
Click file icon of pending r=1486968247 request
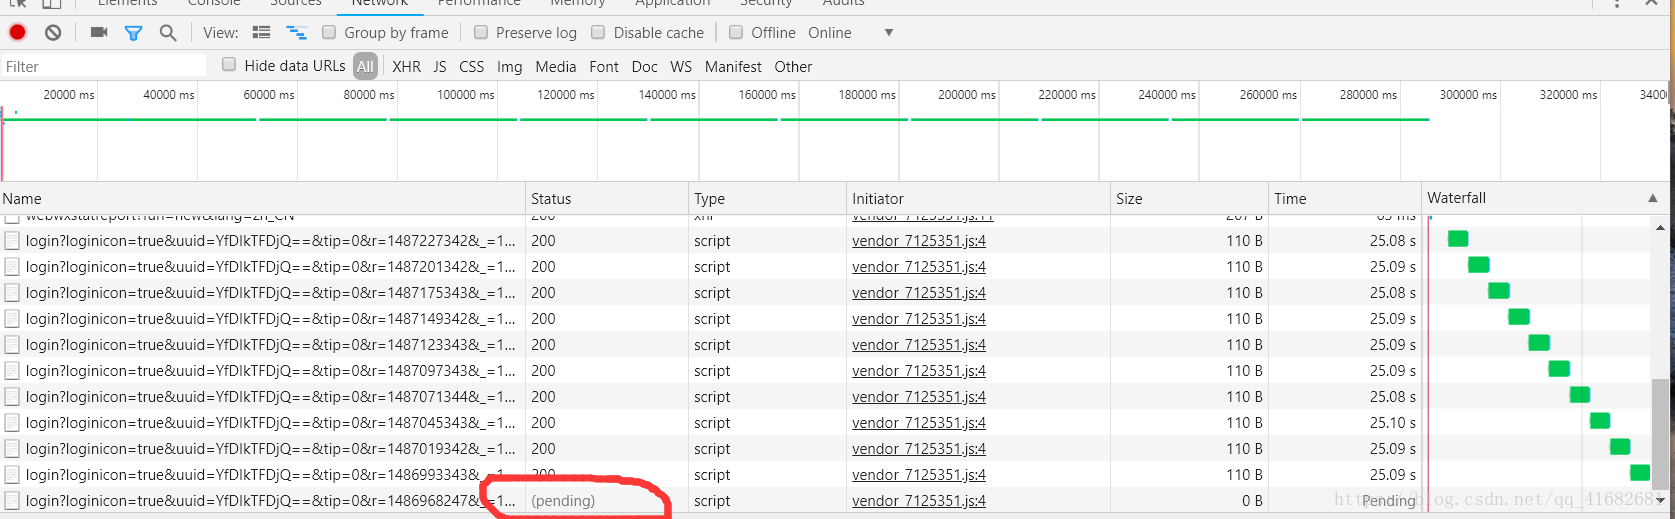coord(12,501)
